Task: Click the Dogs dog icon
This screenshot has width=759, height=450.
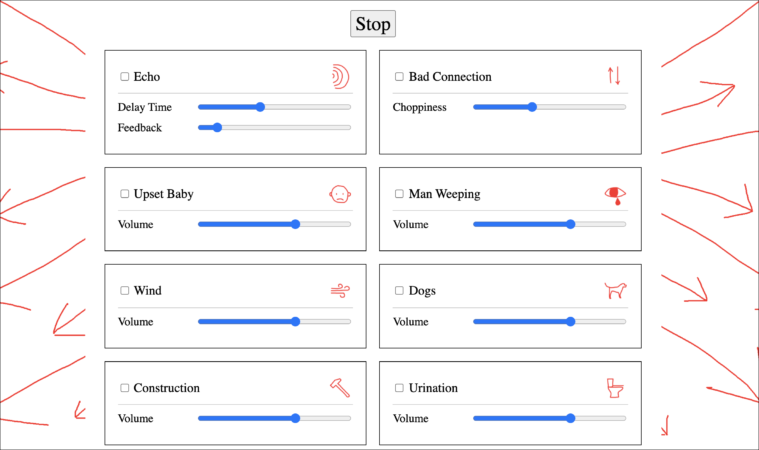Action: coord(615,290)
